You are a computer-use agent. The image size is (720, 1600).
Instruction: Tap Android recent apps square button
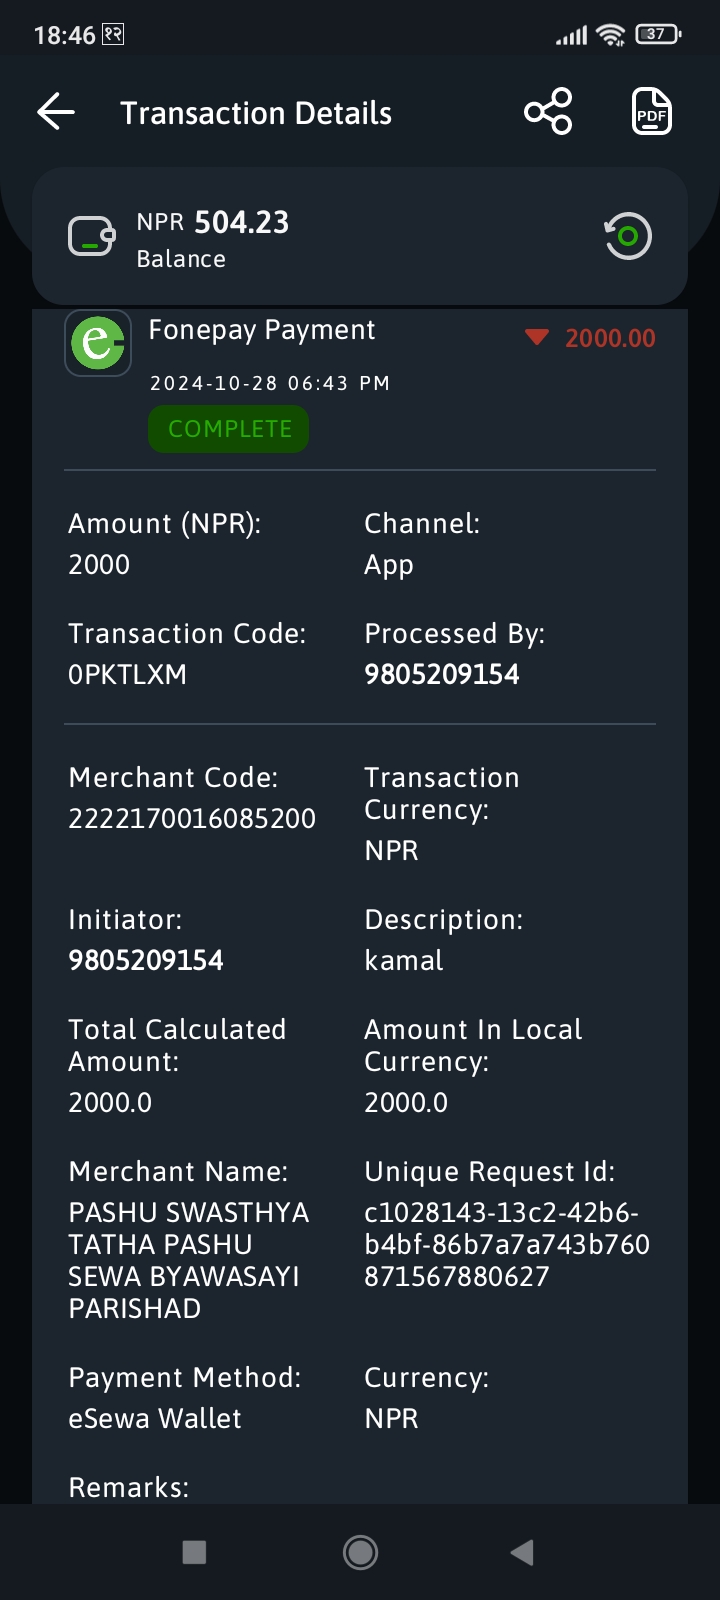pos(194,1552)
